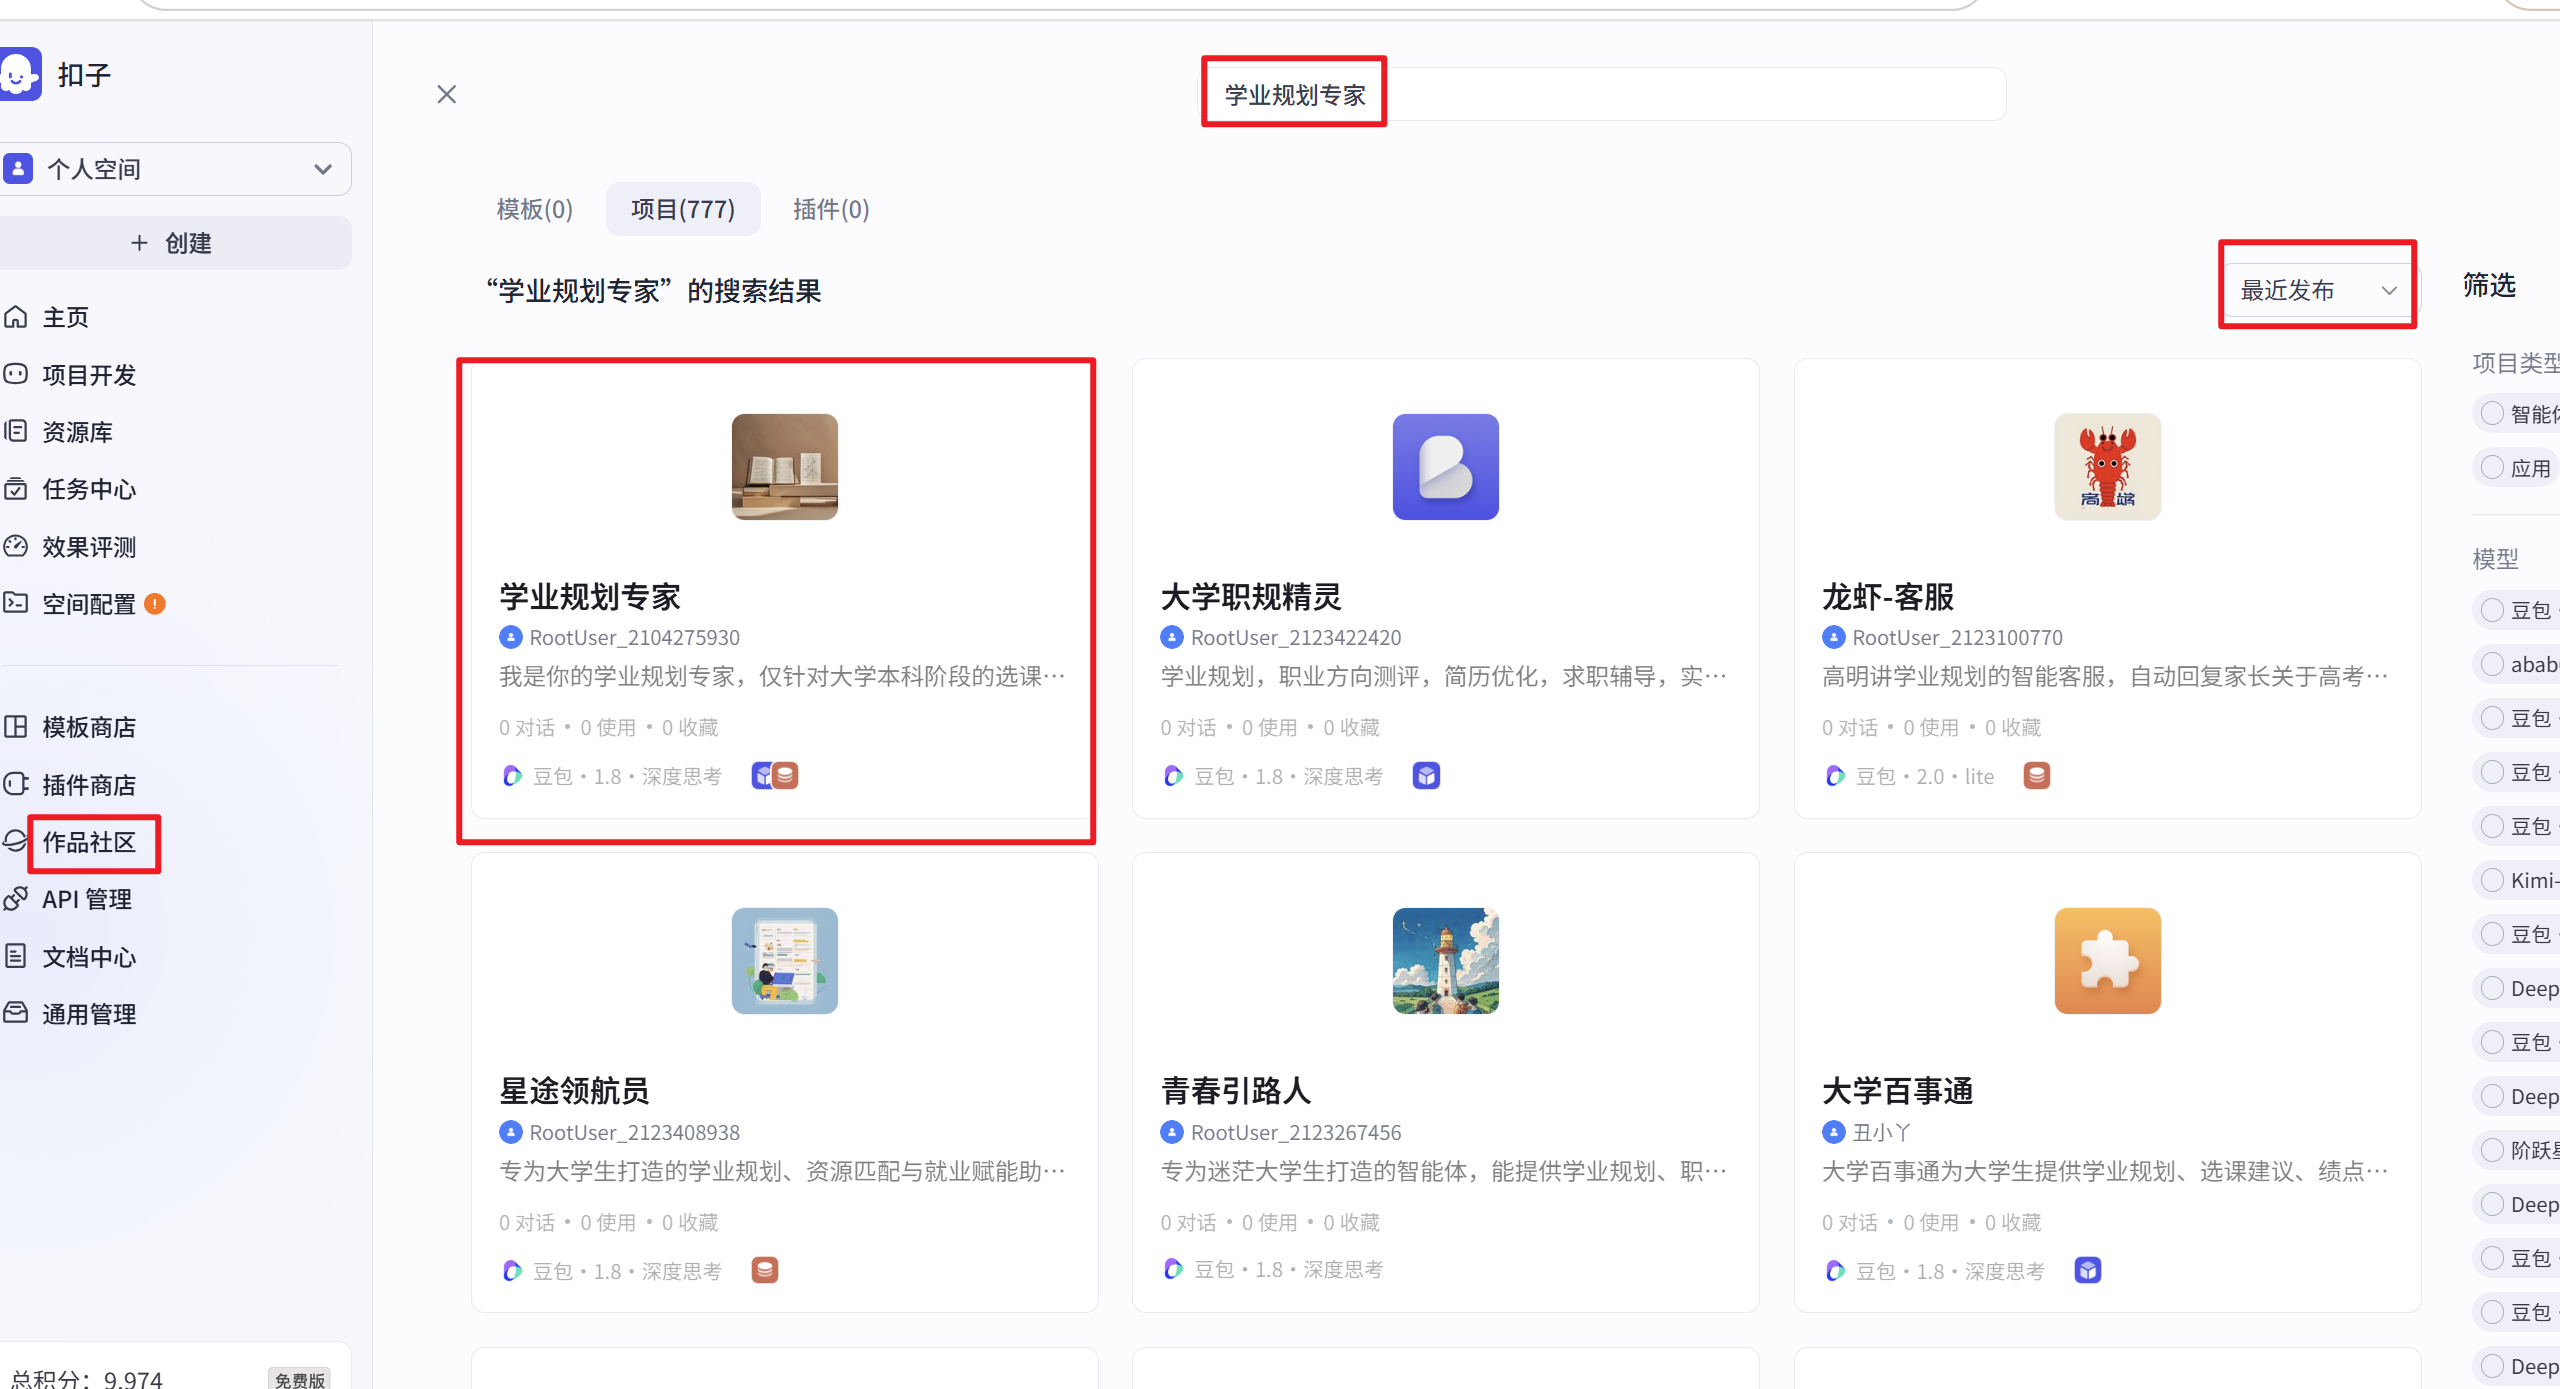The height and width of the screenshot is (1389, 2560).
Task: Switch to the 模板(0) tab
Action: 535,209
